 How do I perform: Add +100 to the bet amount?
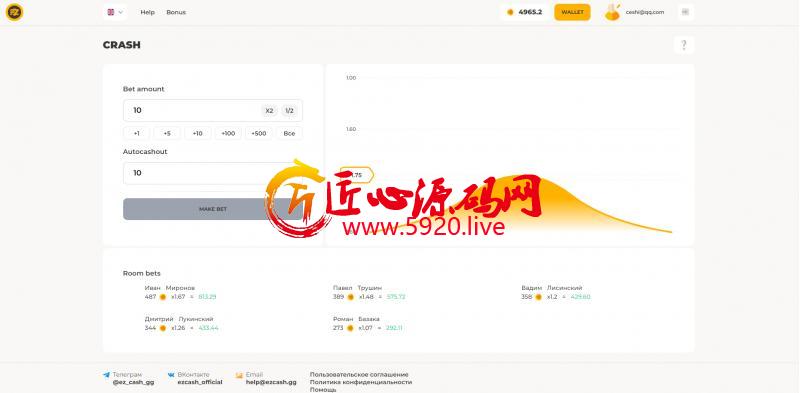(x=228, y=134)
